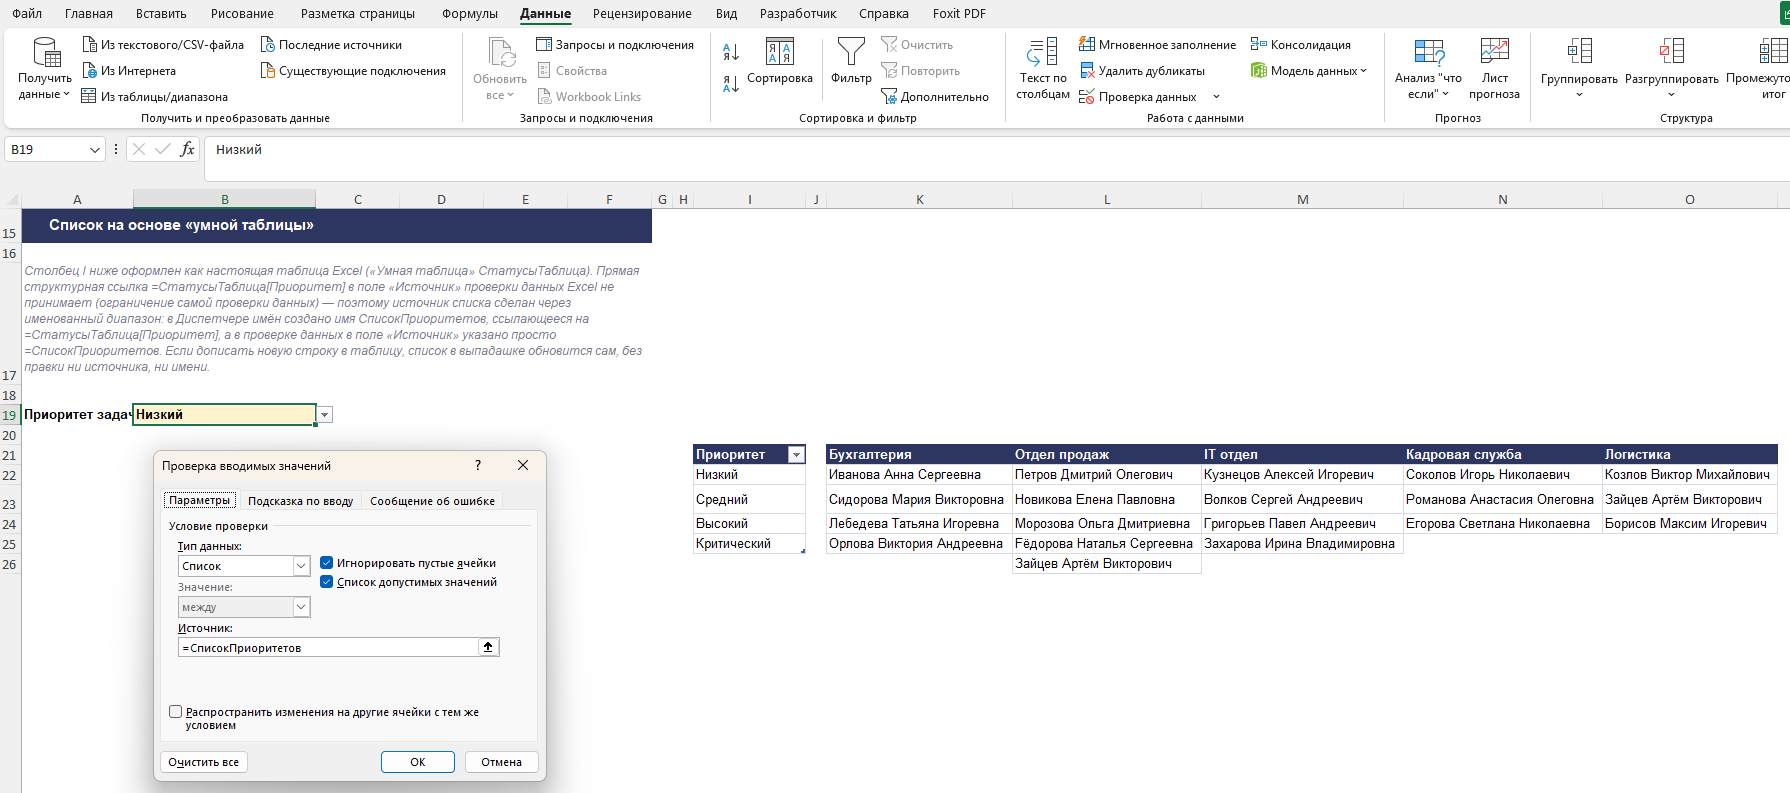Image resolution: width=1790 pixels, height=793 pixels.
Task: Open Существующие подключения
Action: pos(353,71)
